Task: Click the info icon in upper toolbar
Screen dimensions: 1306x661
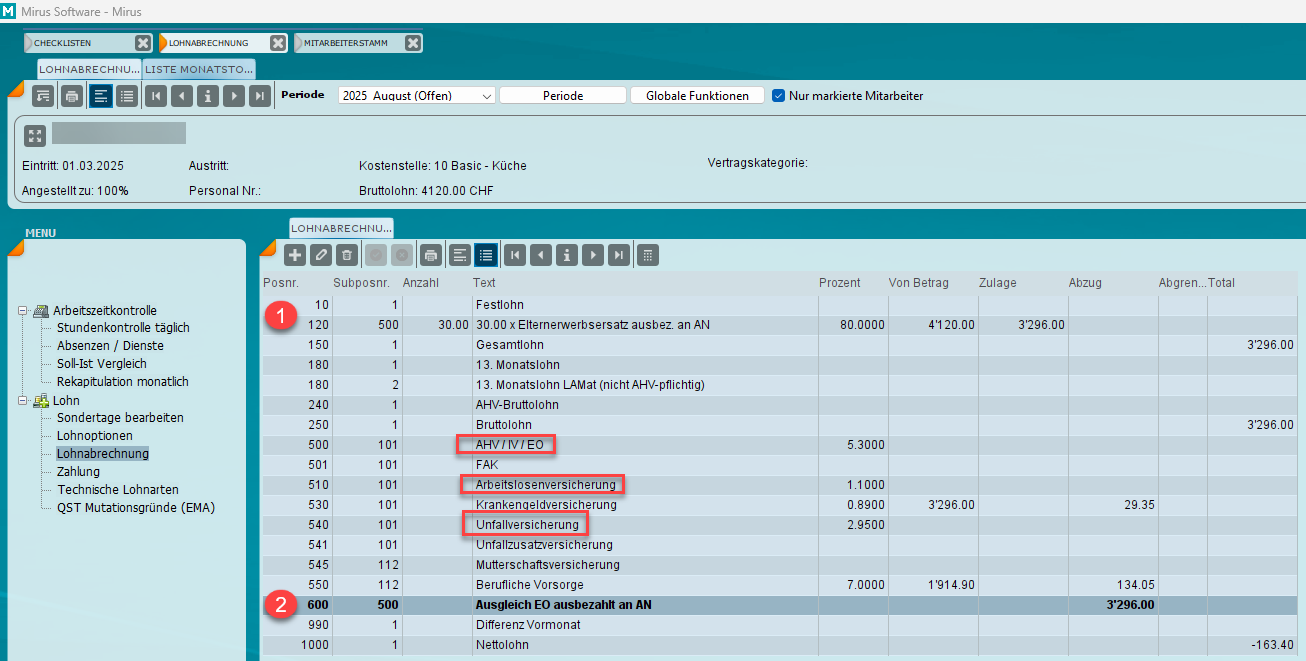Action: click(207, 96)
